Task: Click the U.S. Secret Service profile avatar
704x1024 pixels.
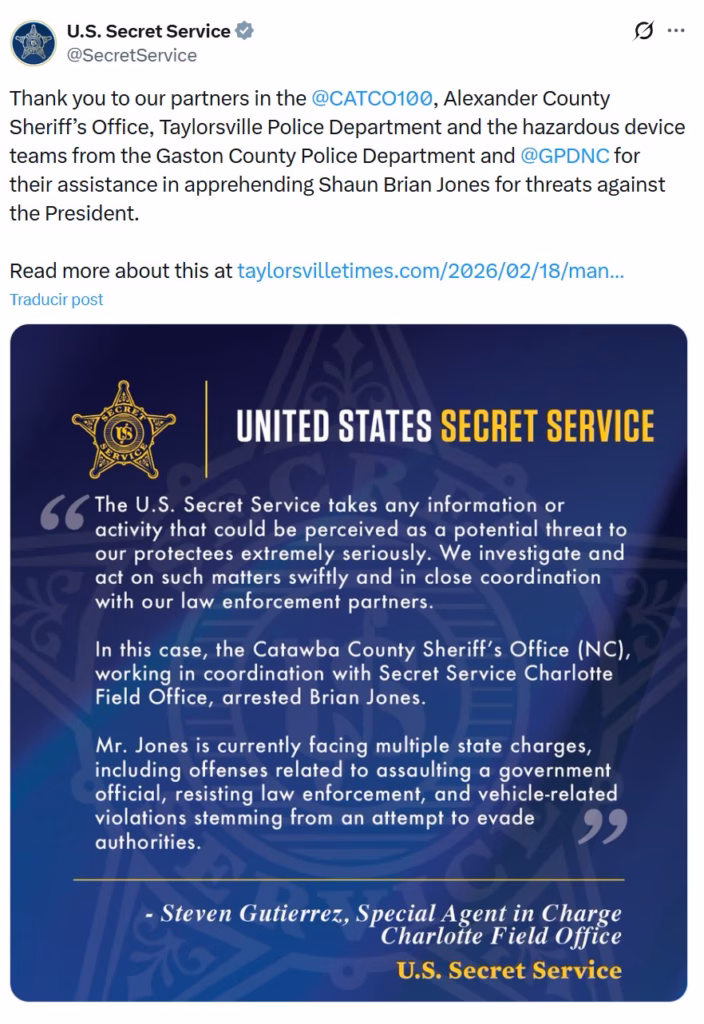Action: point(33,43)
